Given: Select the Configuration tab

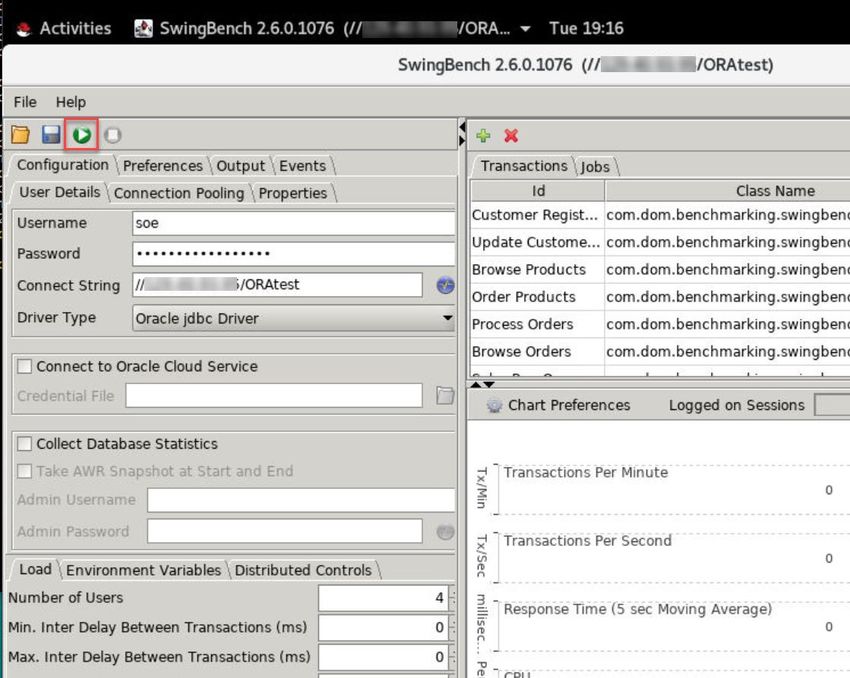Looking at the screenshot, I should pyautogui.click(x=63, y=165).
